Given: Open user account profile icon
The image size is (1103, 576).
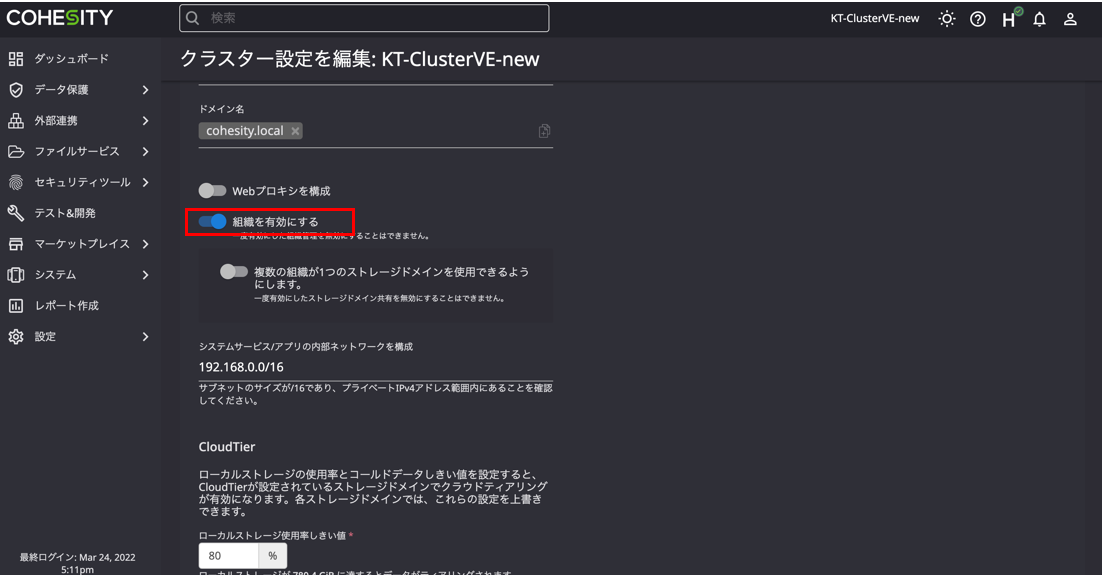Looking at the screenshot, I should (1070, 19).
